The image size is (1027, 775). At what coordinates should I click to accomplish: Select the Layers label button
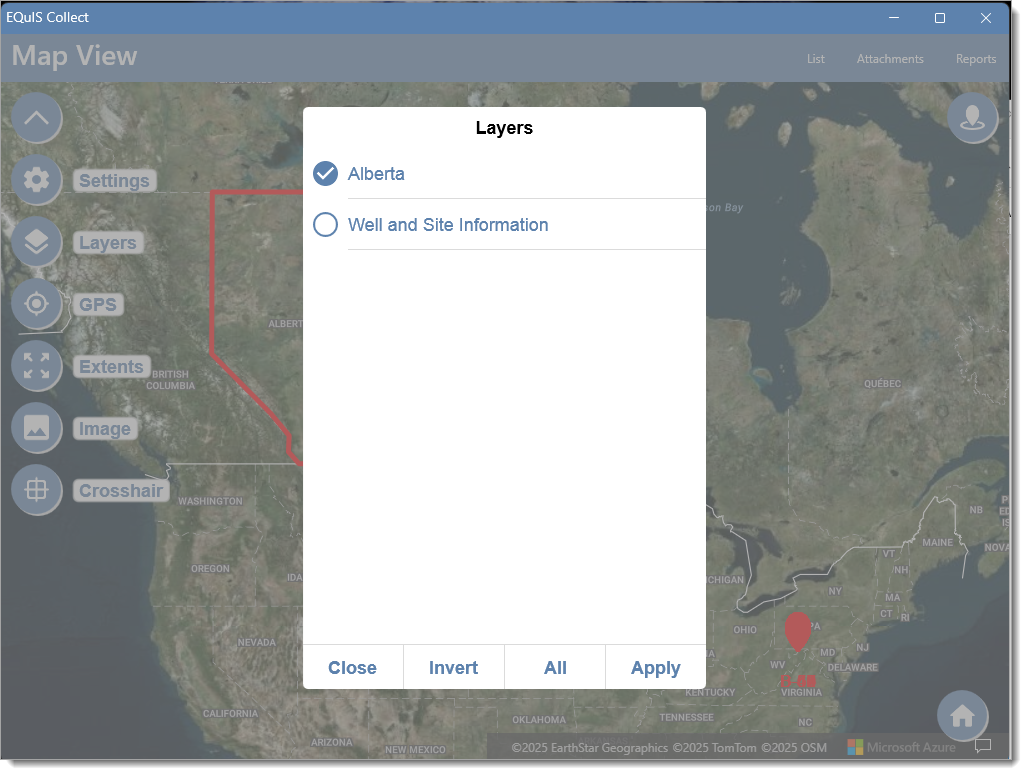pos(108,242)
